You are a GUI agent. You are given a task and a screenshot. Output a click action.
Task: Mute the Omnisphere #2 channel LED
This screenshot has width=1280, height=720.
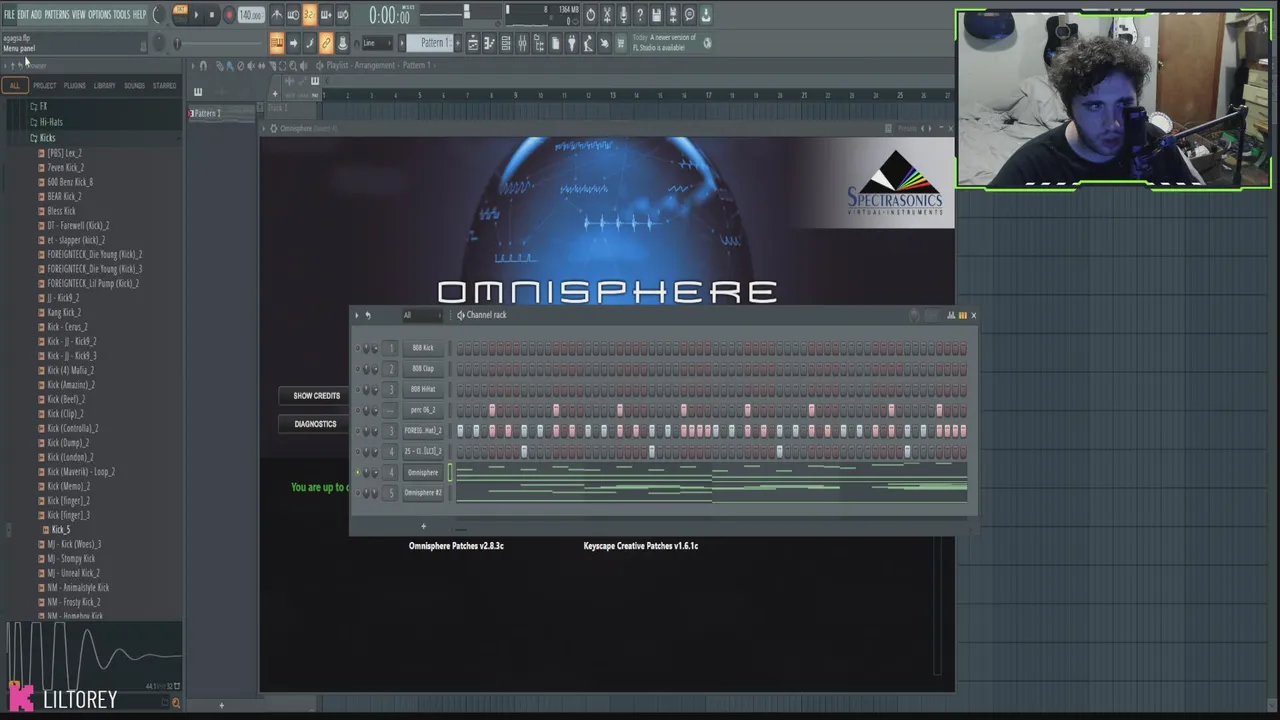pyautogui.click(x=358, y=493)
